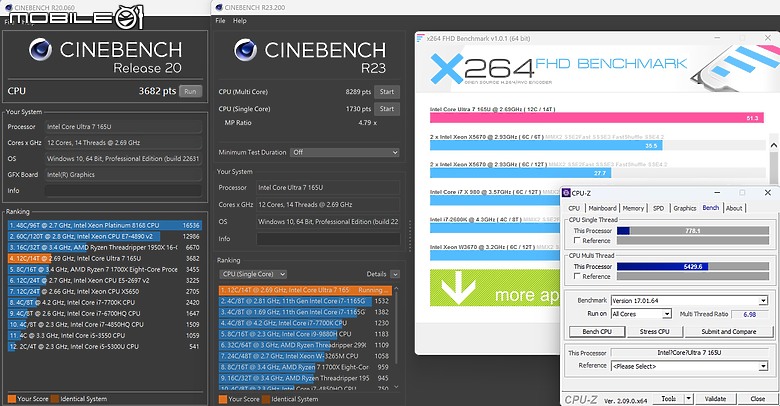Select the Bench tab in CPU-Z
Viewport: 780px width, 406px height.
point(711,208)
